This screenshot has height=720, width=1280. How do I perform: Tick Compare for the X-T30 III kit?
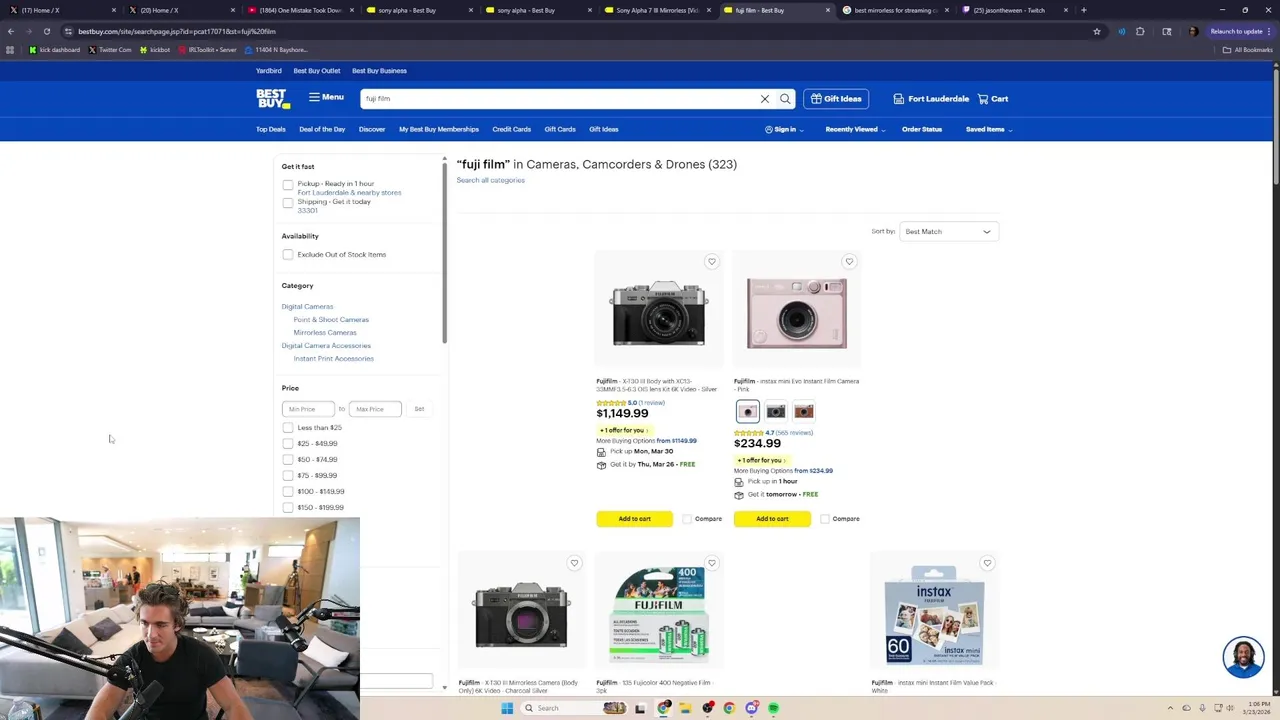pos(687,519)
